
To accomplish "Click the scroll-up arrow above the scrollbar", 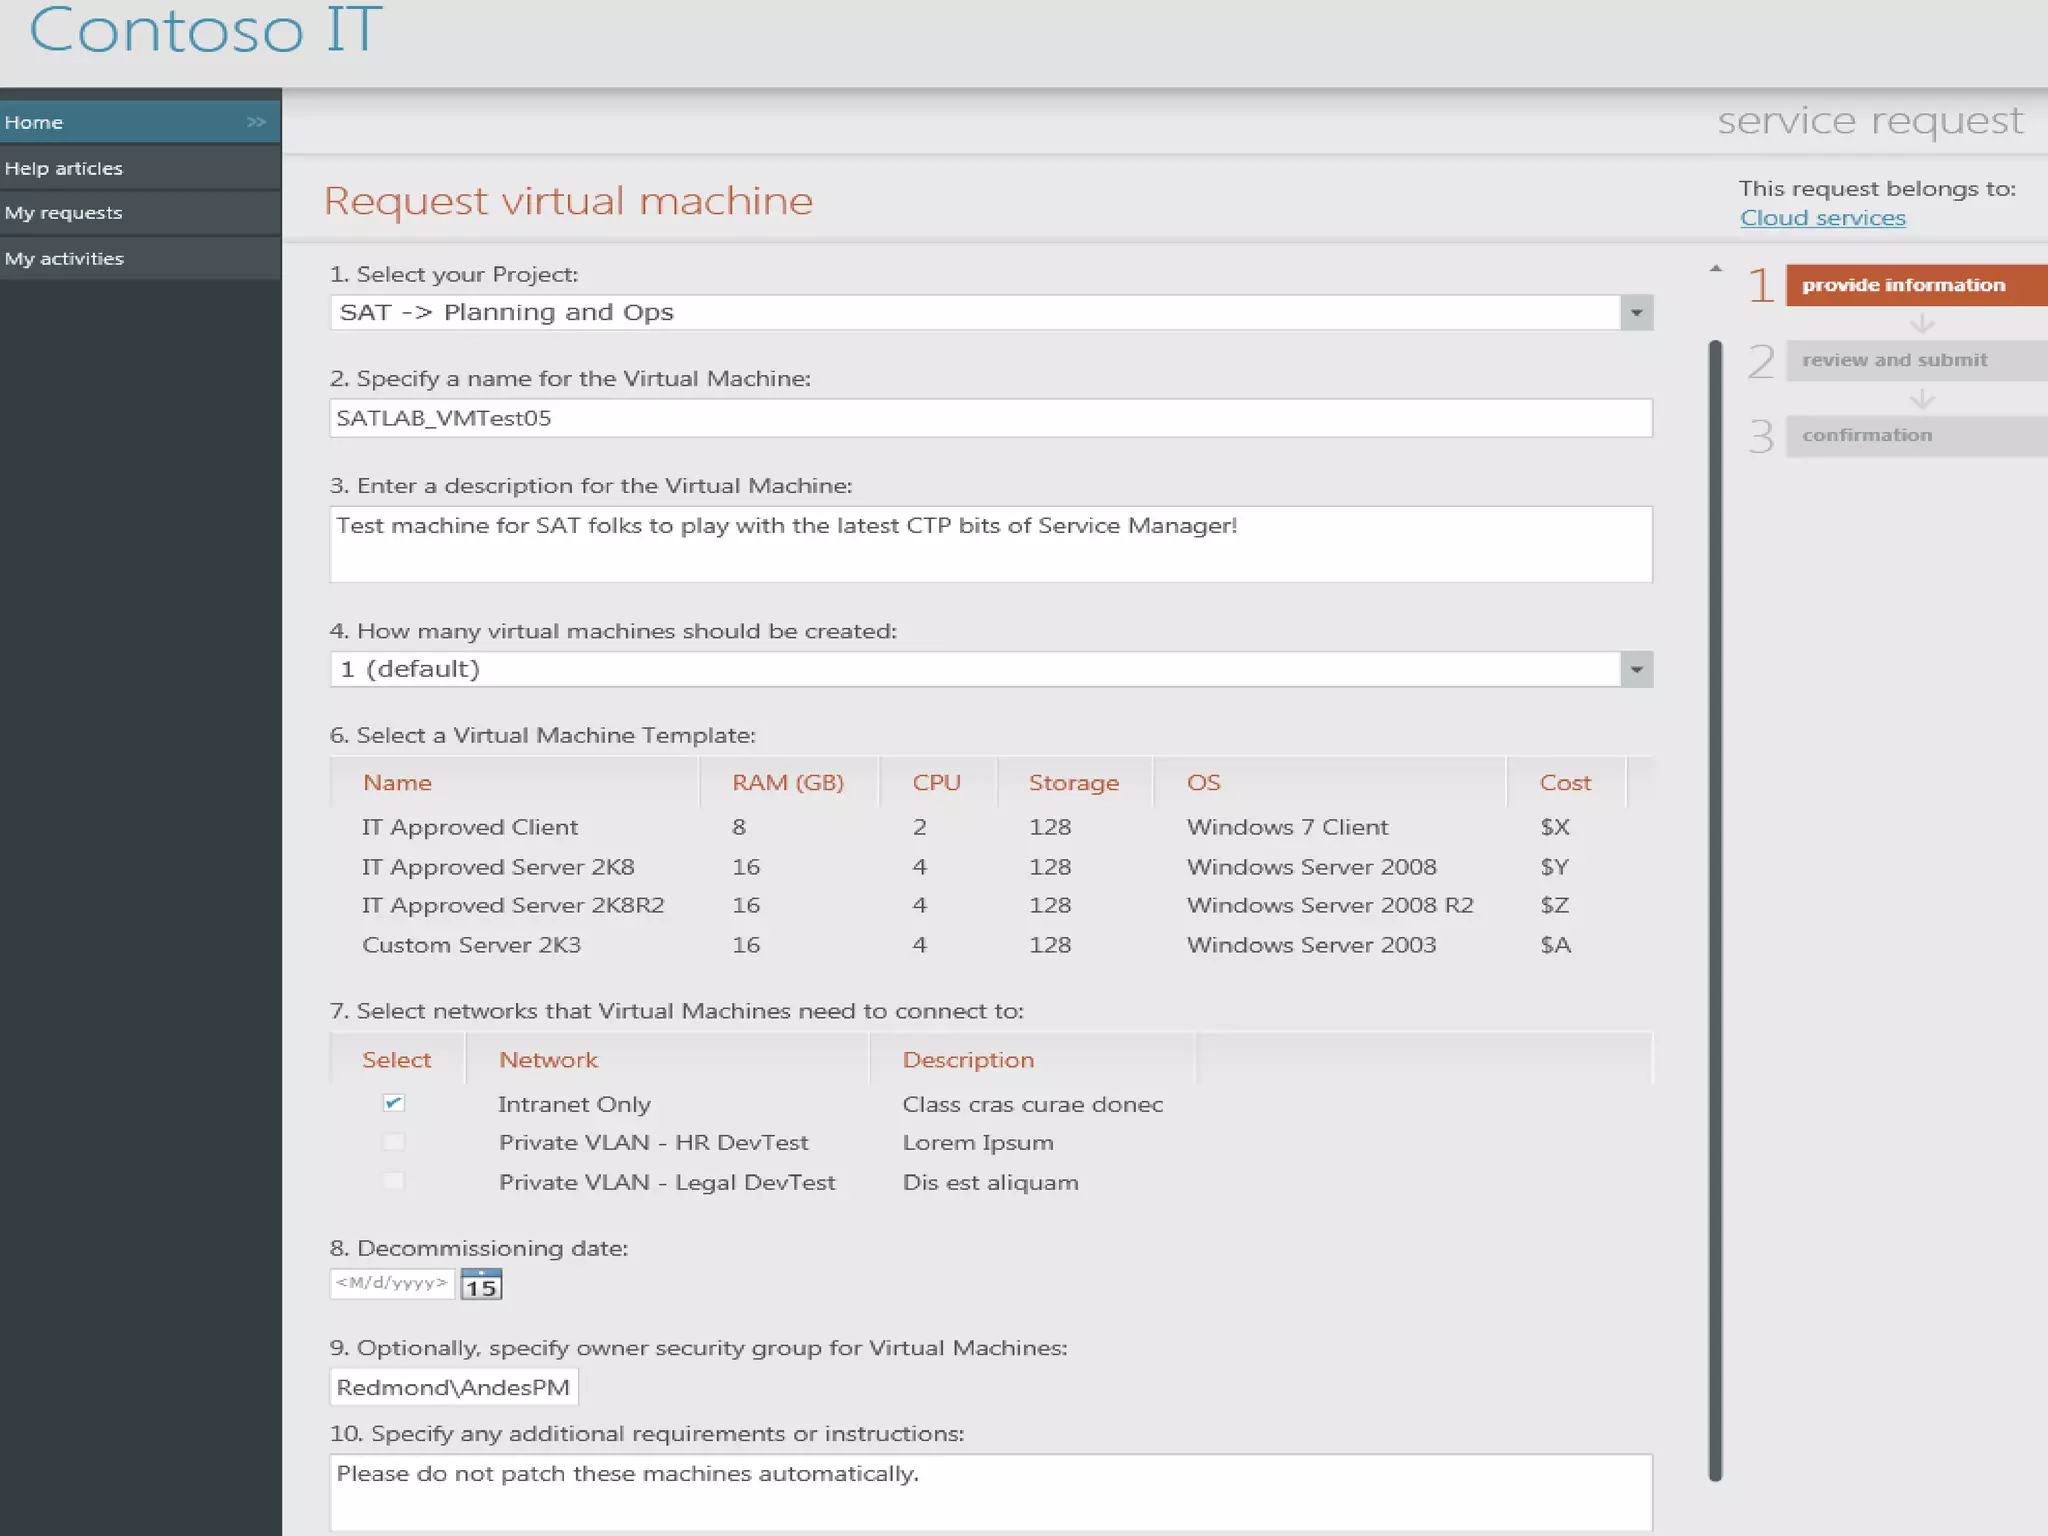I will tap(1715, 269).
